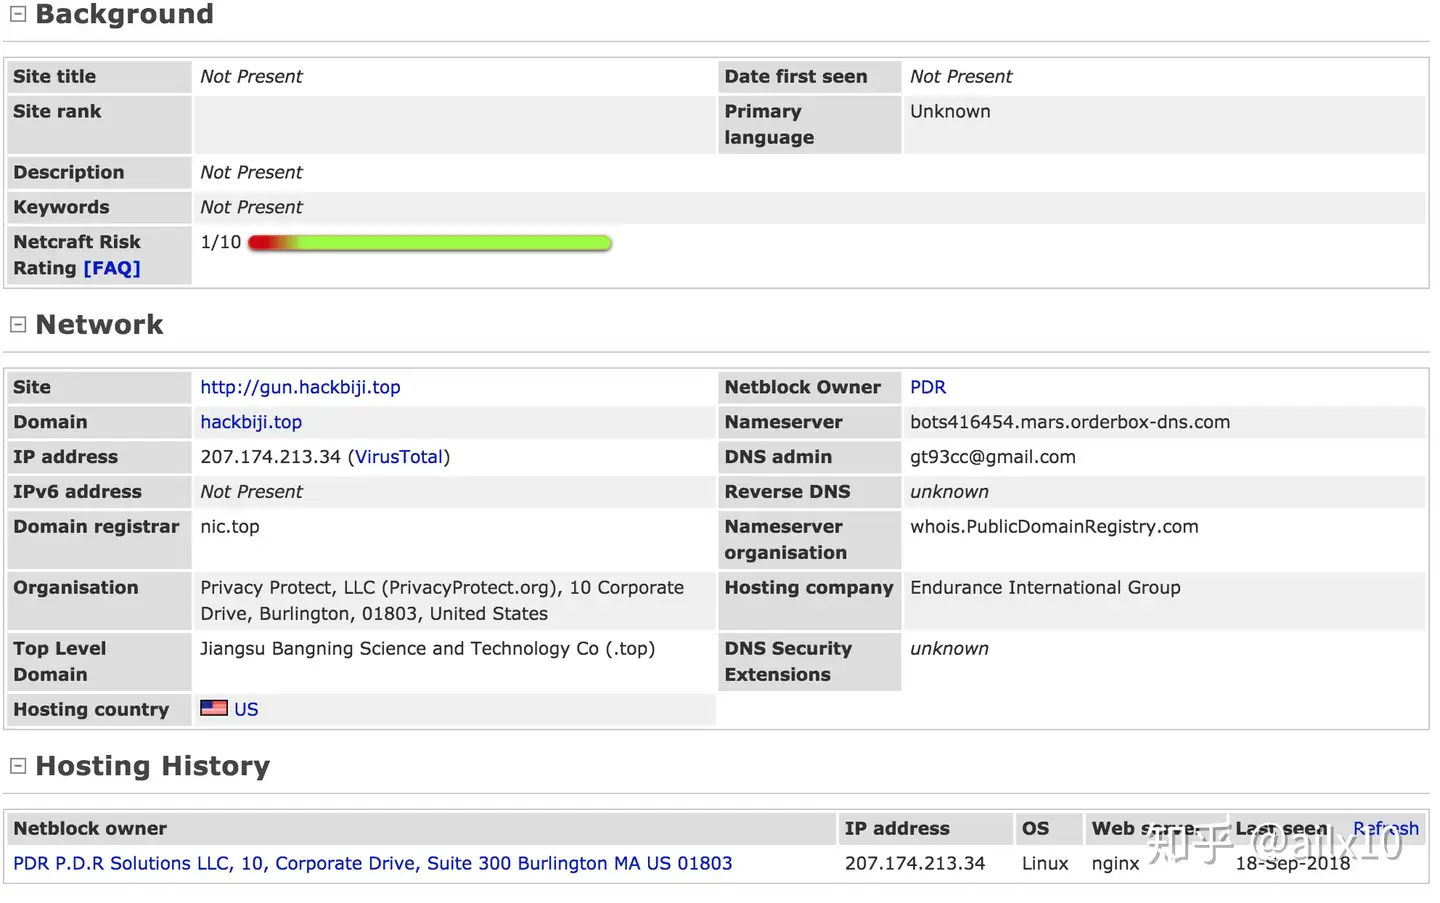This screenshot has width=1440, height=903.
Task: Click the Site title Not Present value
Action: point(251,77)
